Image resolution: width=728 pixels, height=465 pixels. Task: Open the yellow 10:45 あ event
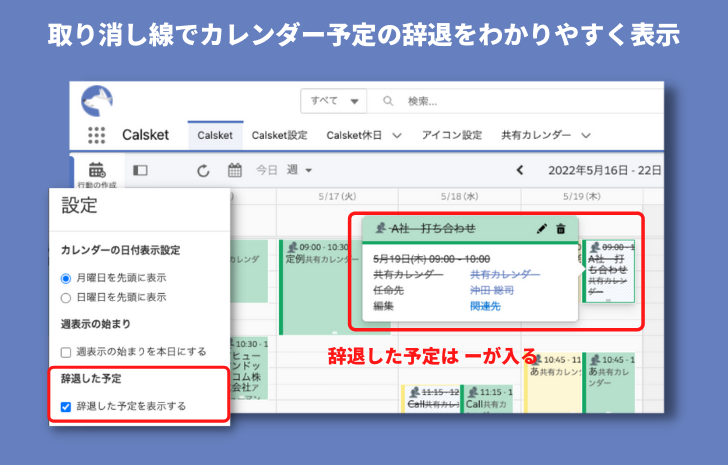point(552,382)
